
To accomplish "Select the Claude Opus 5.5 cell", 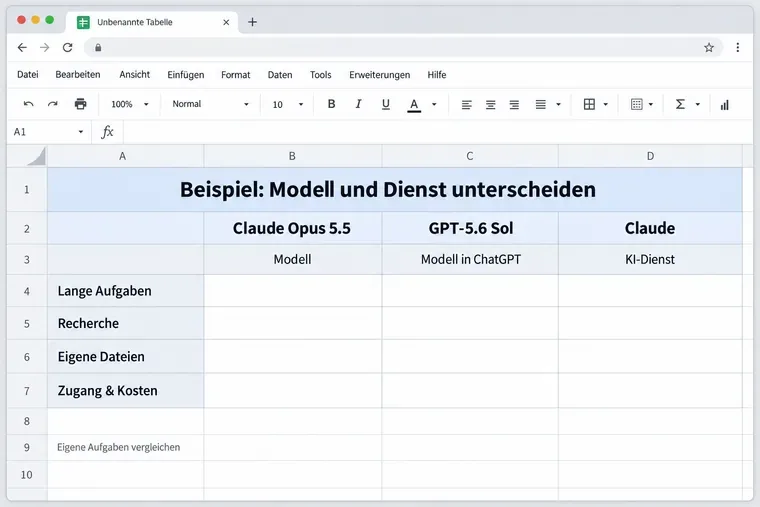I will pos(293,228).
